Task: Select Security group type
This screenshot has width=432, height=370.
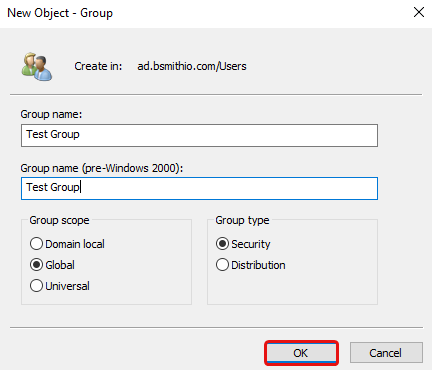Action: (x=243, y=244)
